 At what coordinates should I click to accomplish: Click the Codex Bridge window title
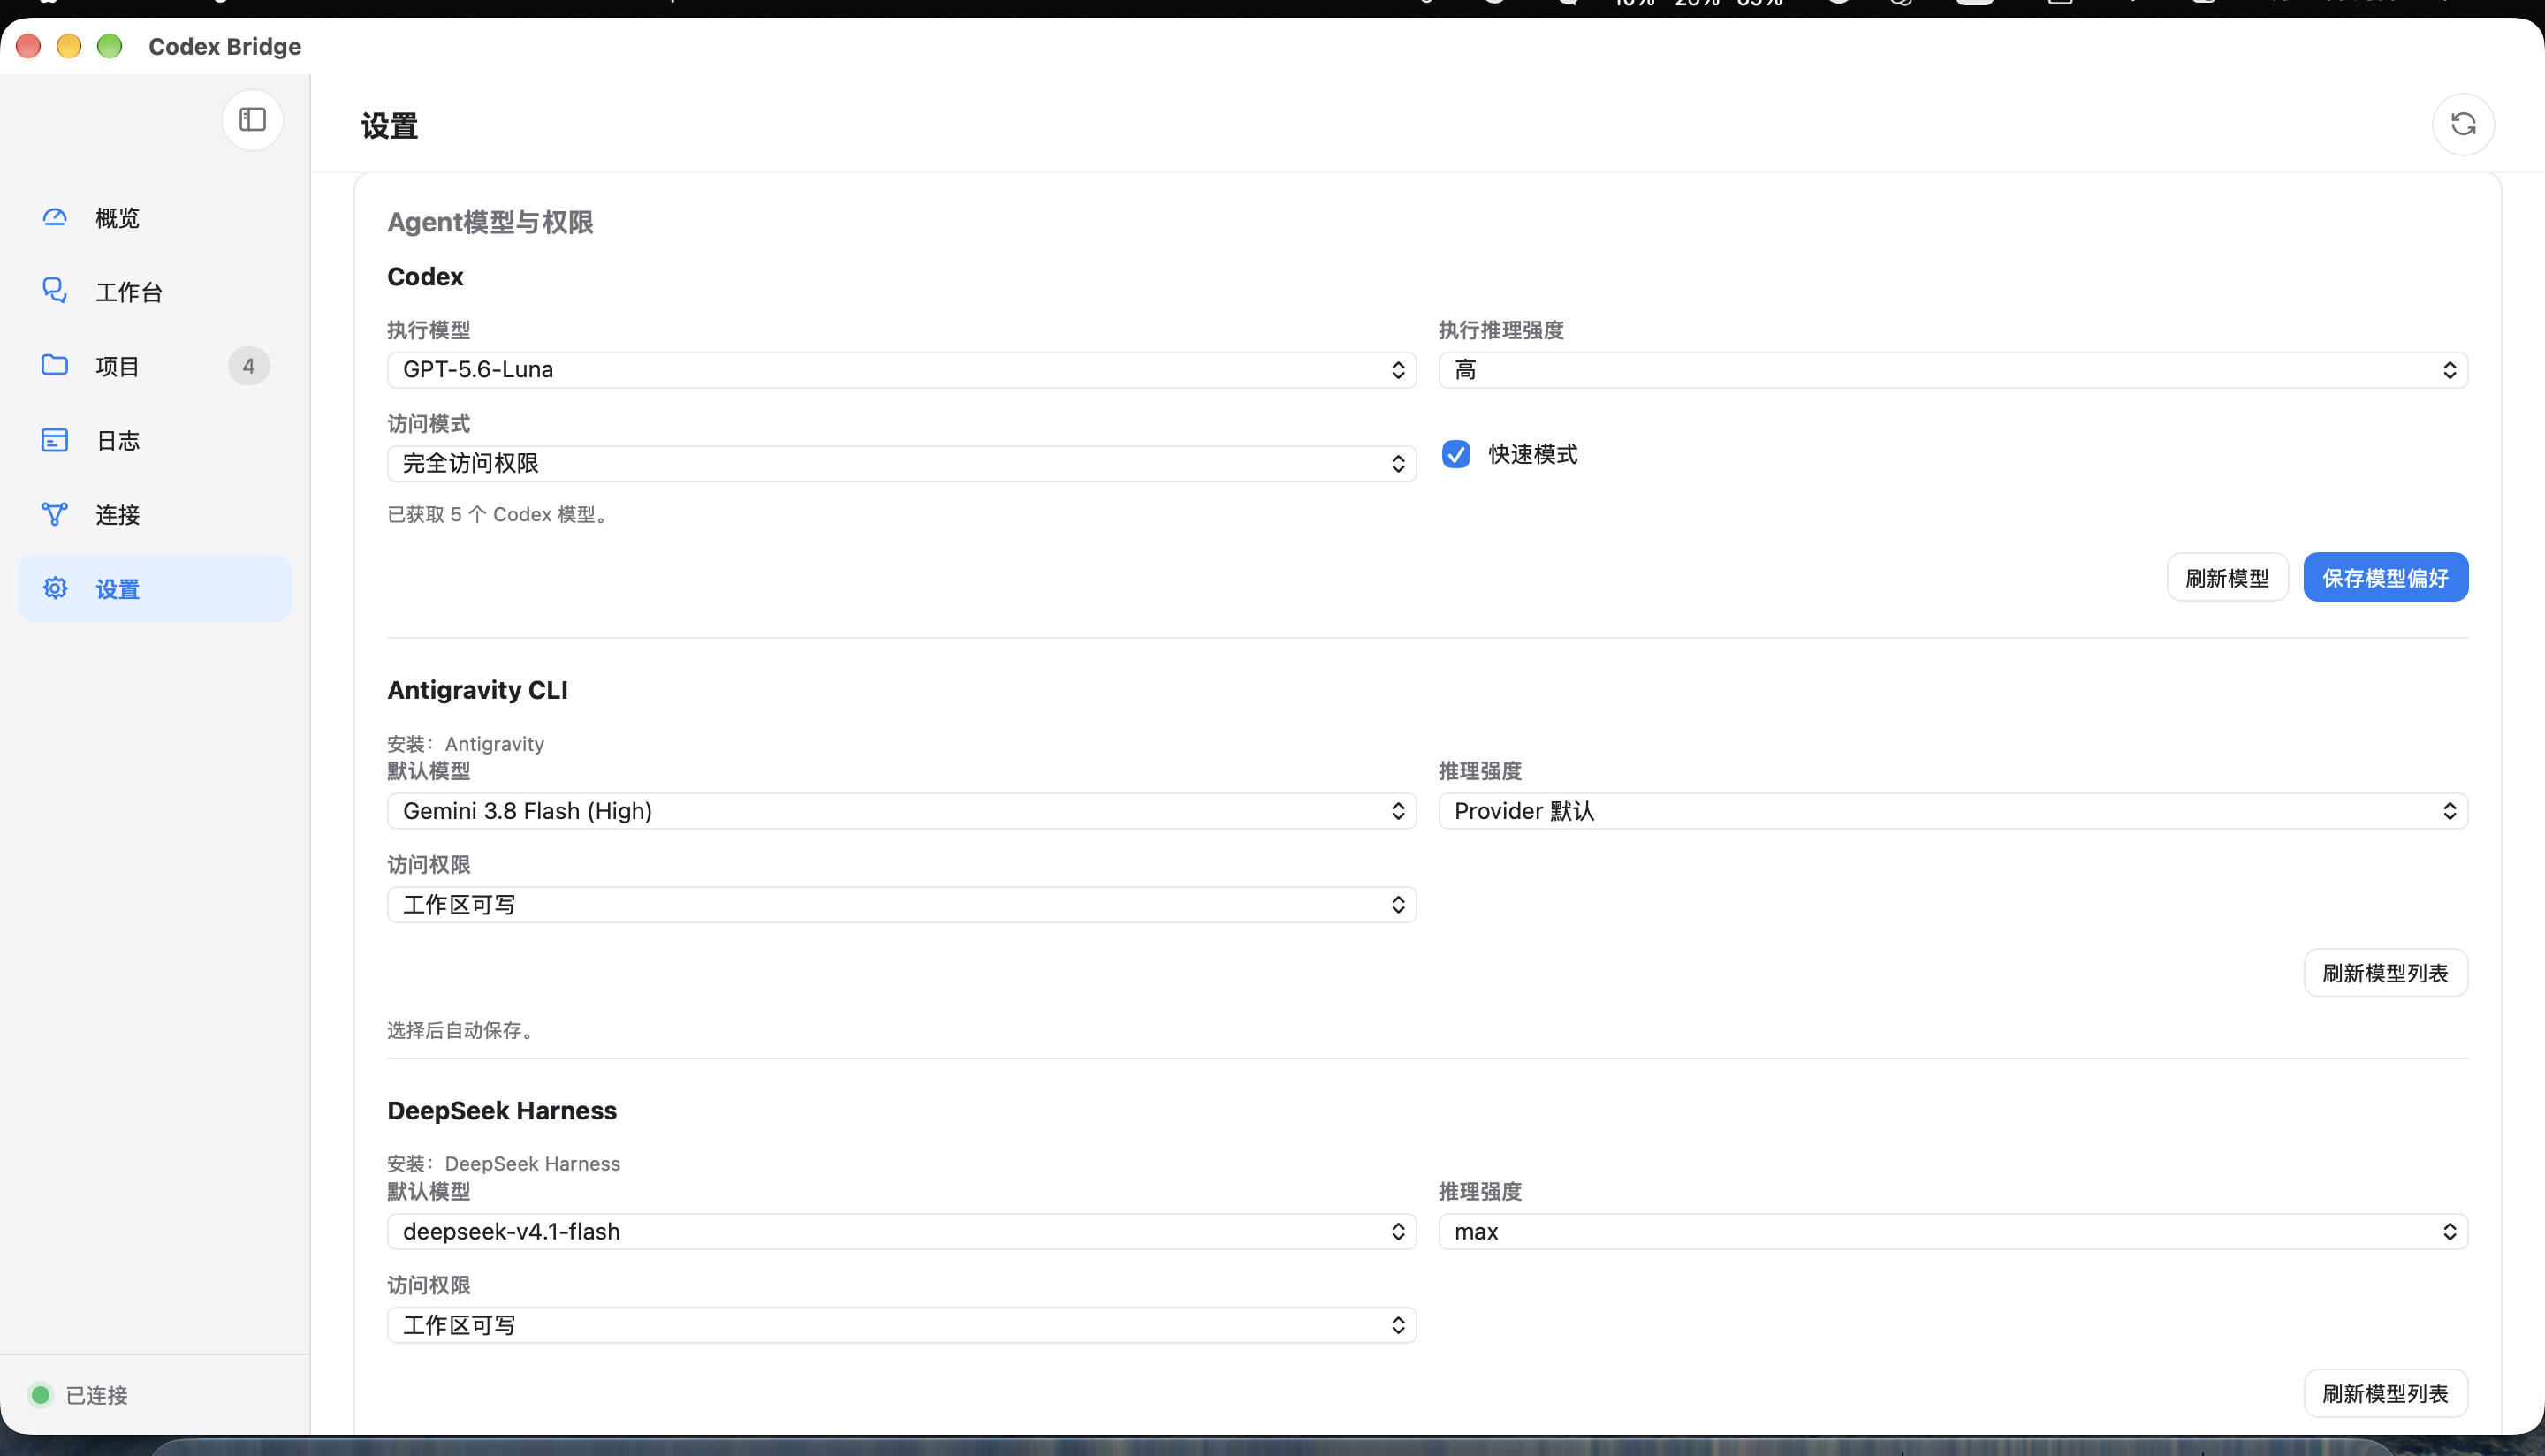225,46
